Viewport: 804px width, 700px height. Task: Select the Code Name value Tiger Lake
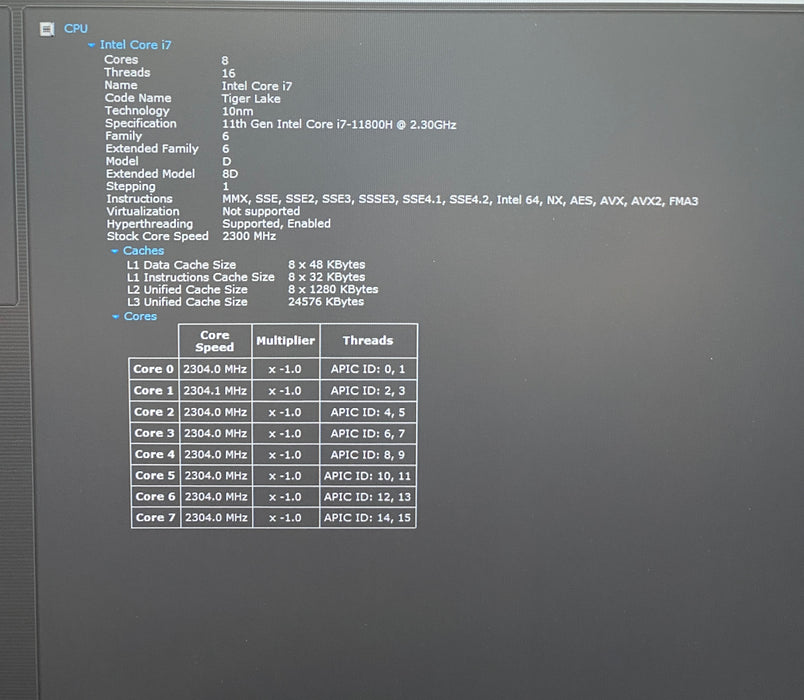(251, 98)
